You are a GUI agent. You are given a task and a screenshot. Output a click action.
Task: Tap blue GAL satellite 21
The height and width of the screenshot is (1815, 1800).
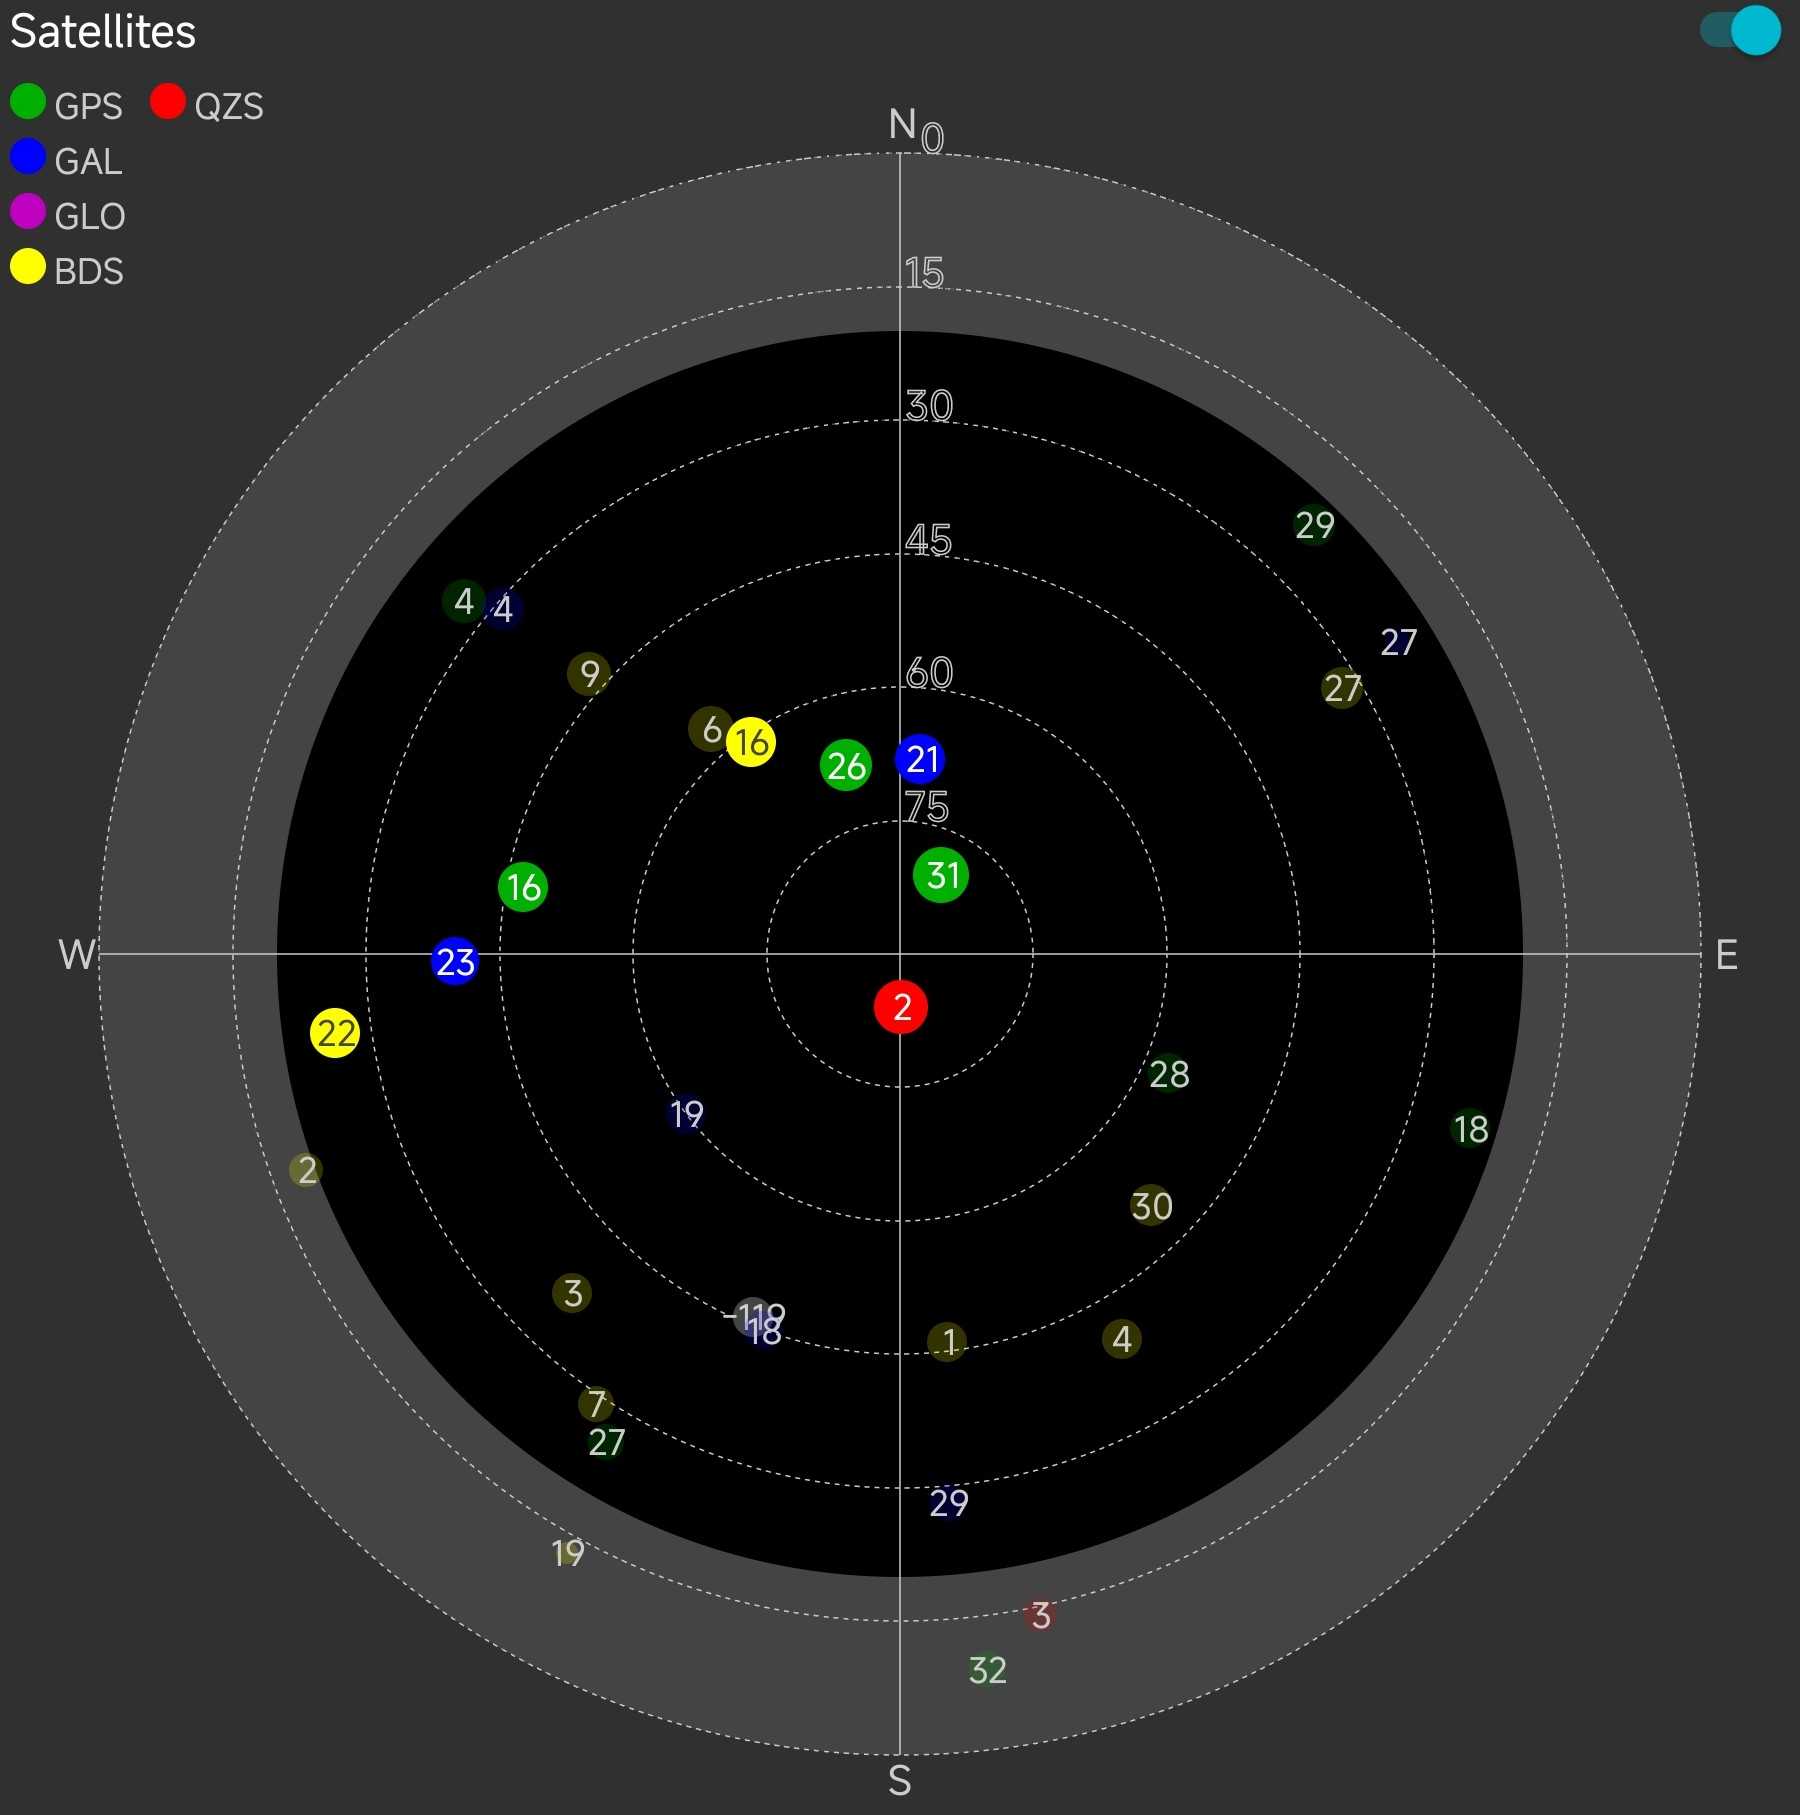click(x=920, y=759)
